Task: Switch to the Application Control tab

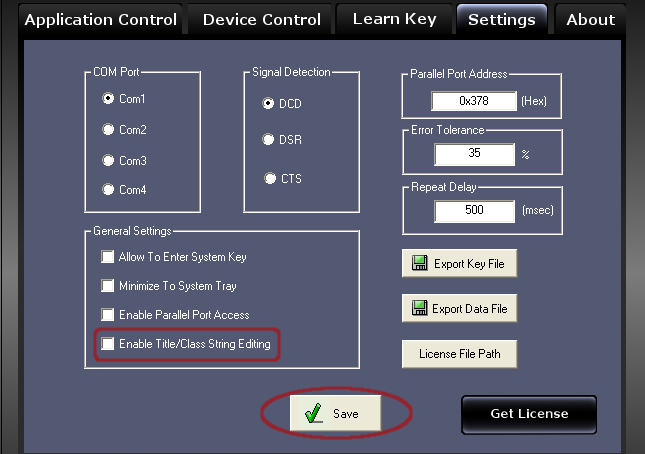Action: (x=100, y=19)
